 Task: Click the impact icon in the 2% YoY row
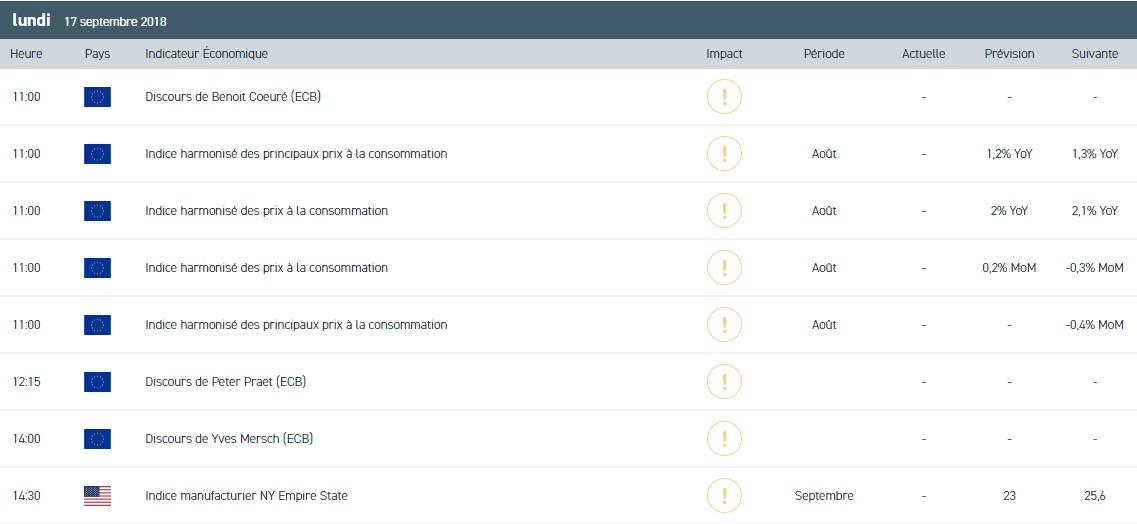(723, 211)
